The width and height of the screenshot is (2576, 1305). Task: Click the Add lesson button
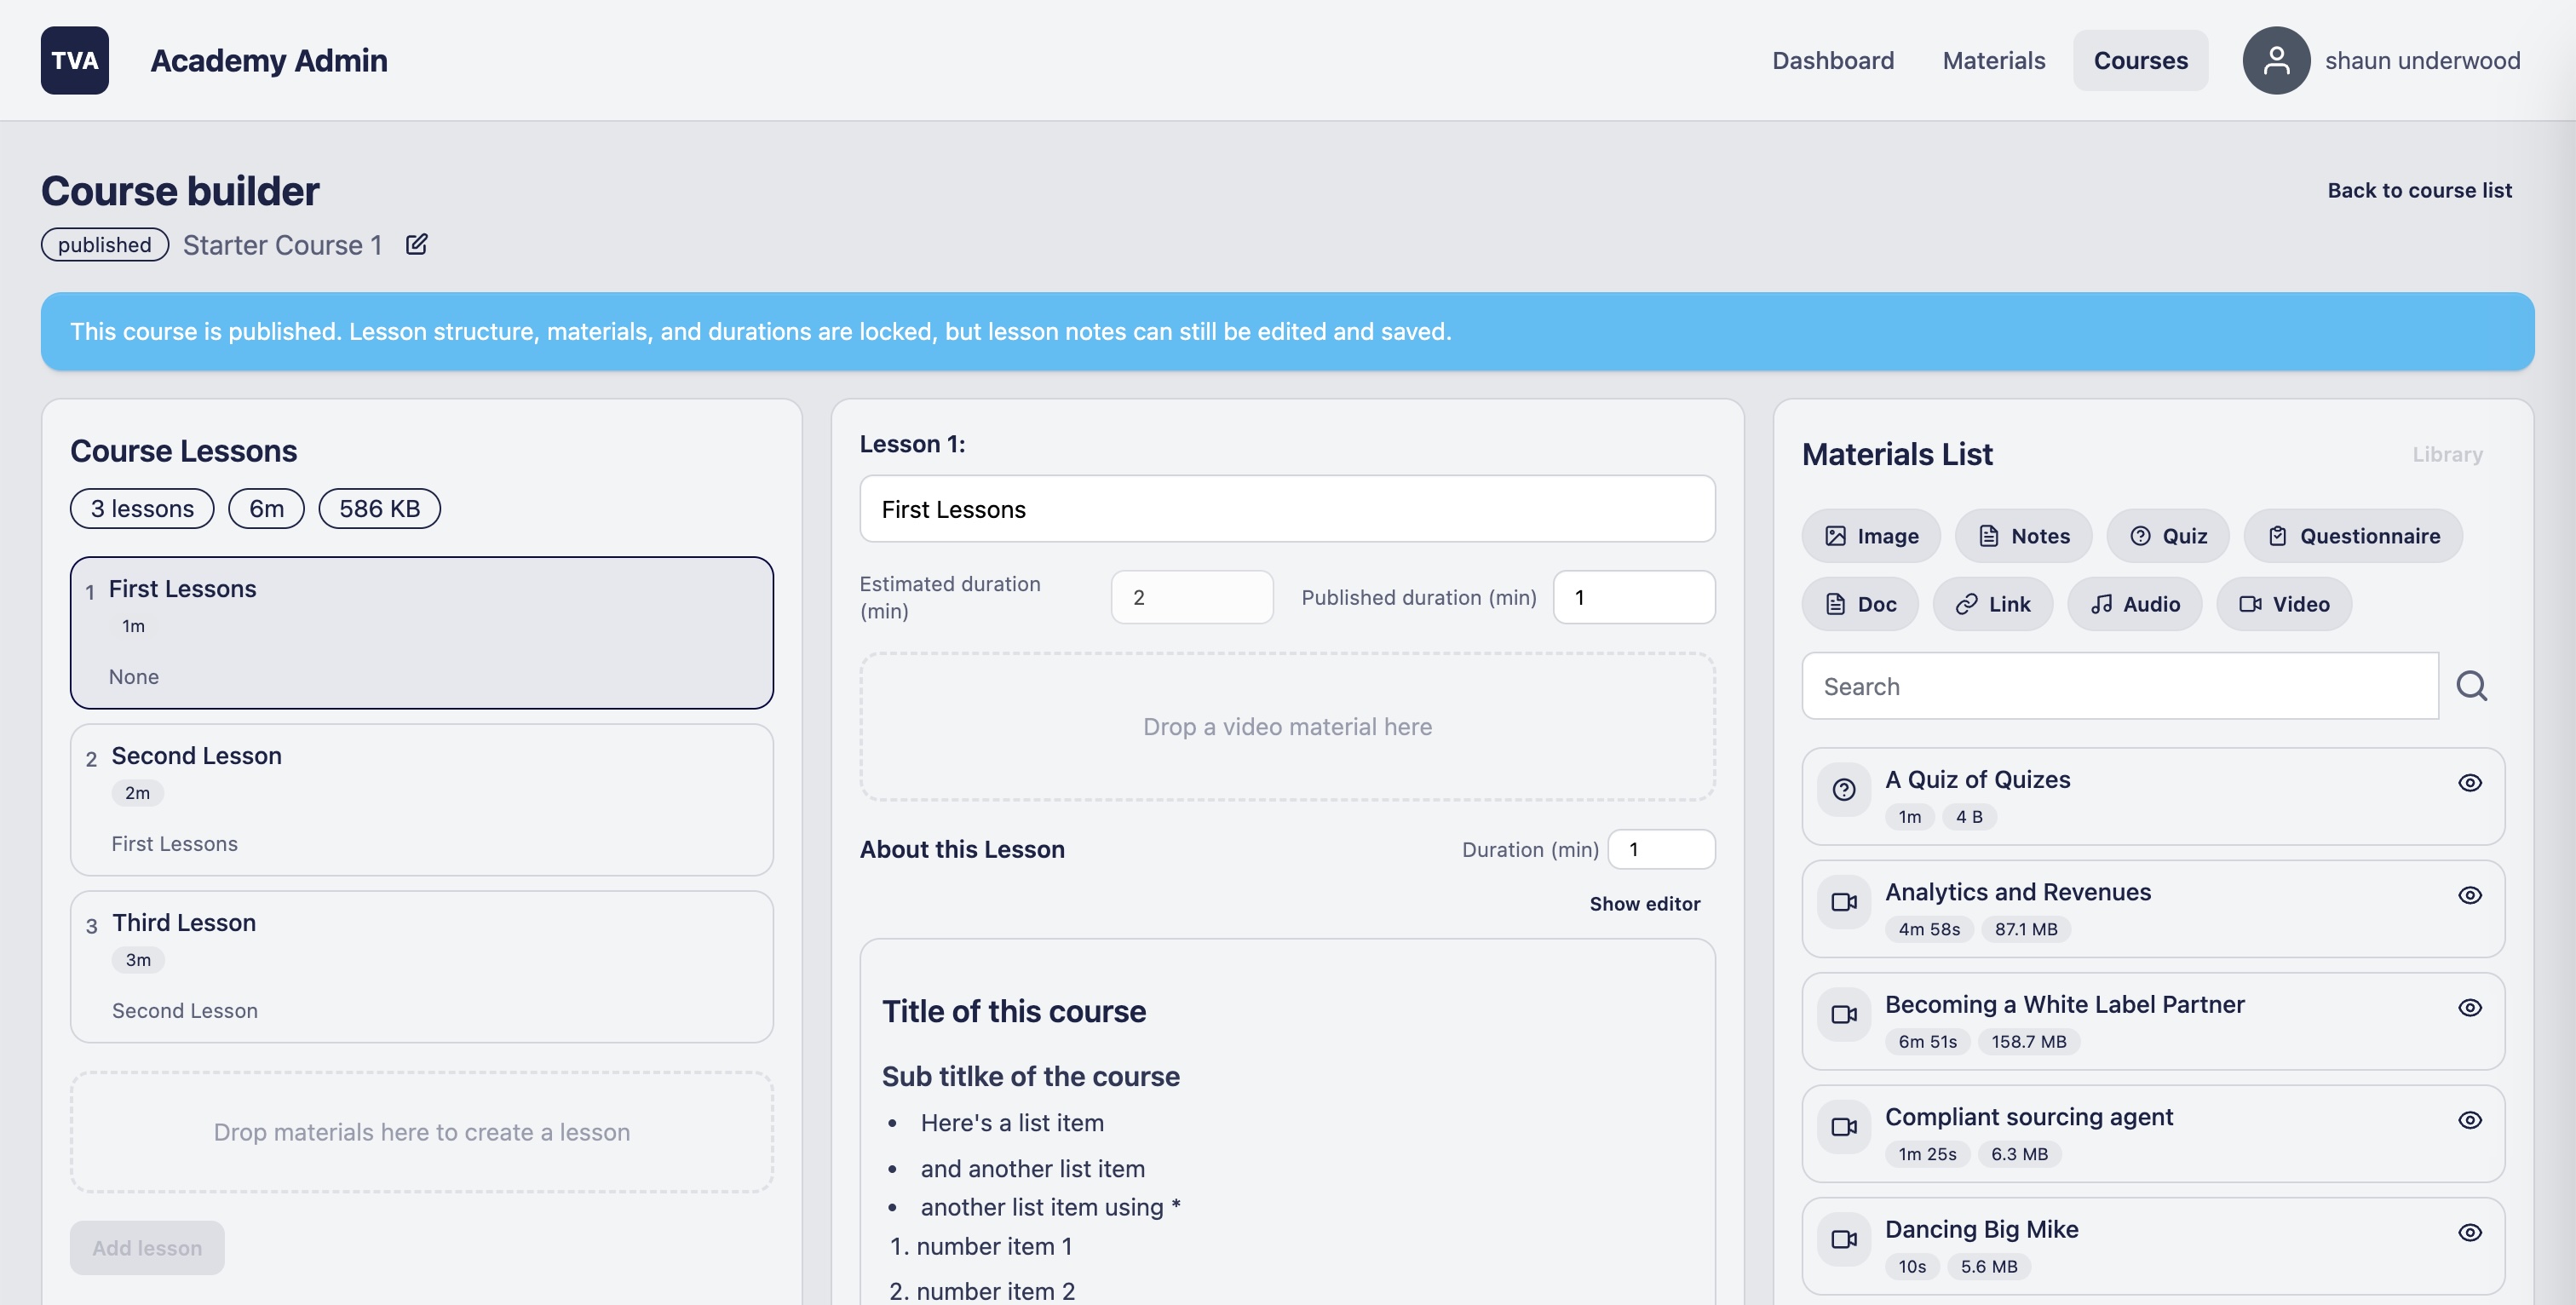click(x=147, y=1247)
